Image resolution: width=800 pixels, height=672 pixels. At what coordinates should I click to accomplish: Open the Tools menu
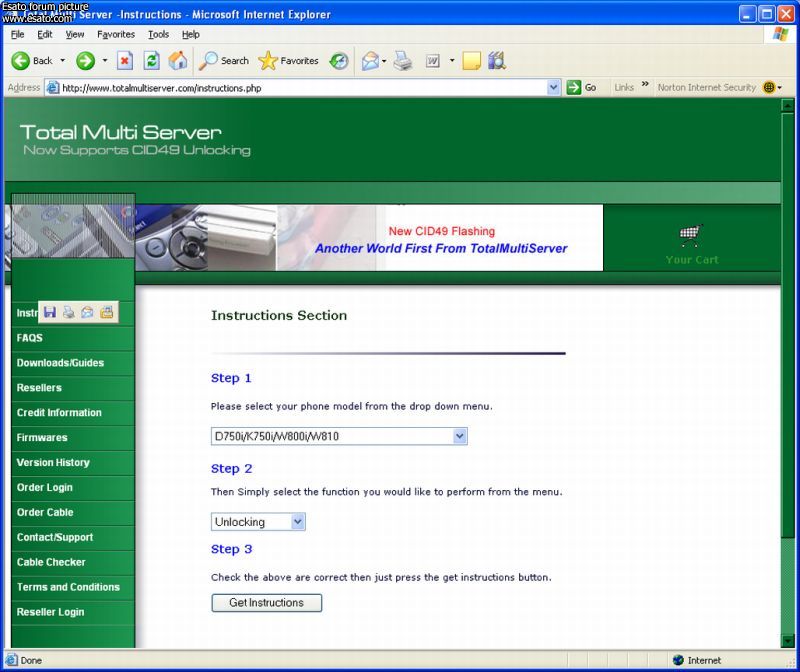point(158,34)
